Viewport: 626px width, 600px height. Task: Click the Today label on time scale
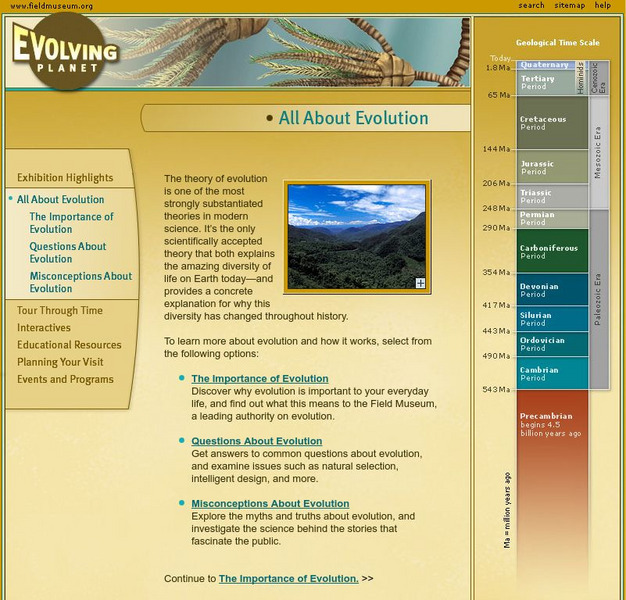coord(501,58)
